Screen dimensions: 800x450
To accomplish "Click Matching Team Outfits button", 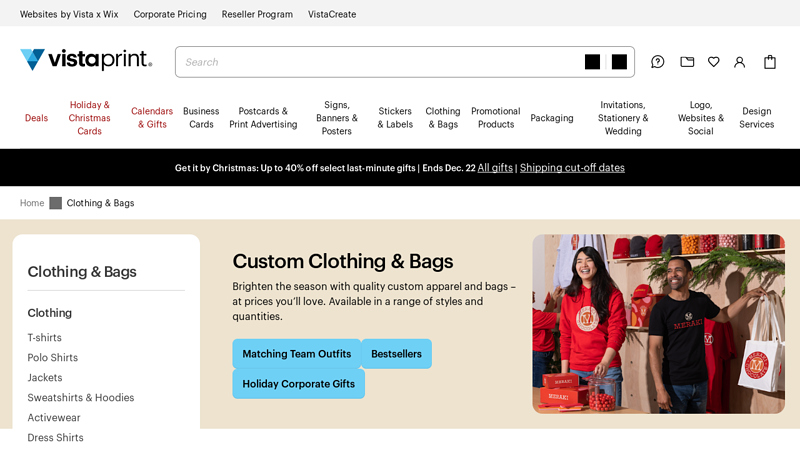I will [296, 354].
